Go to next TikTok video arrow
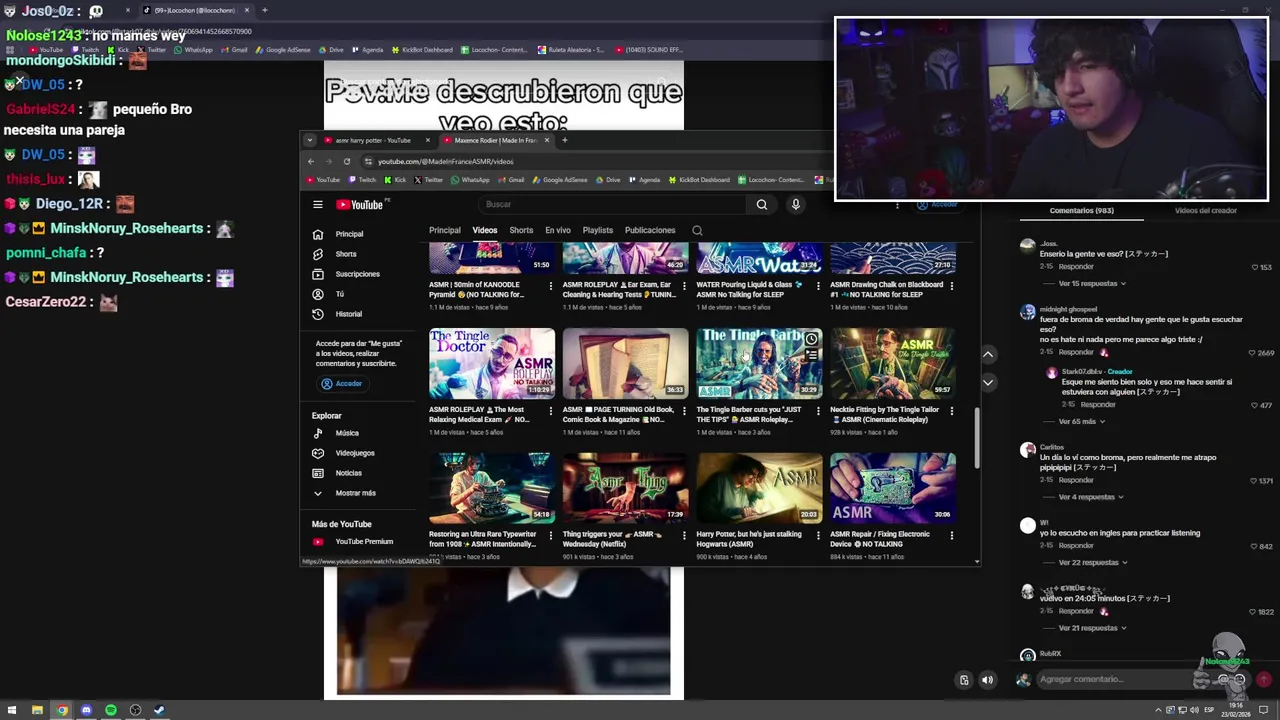 (988, 383)
